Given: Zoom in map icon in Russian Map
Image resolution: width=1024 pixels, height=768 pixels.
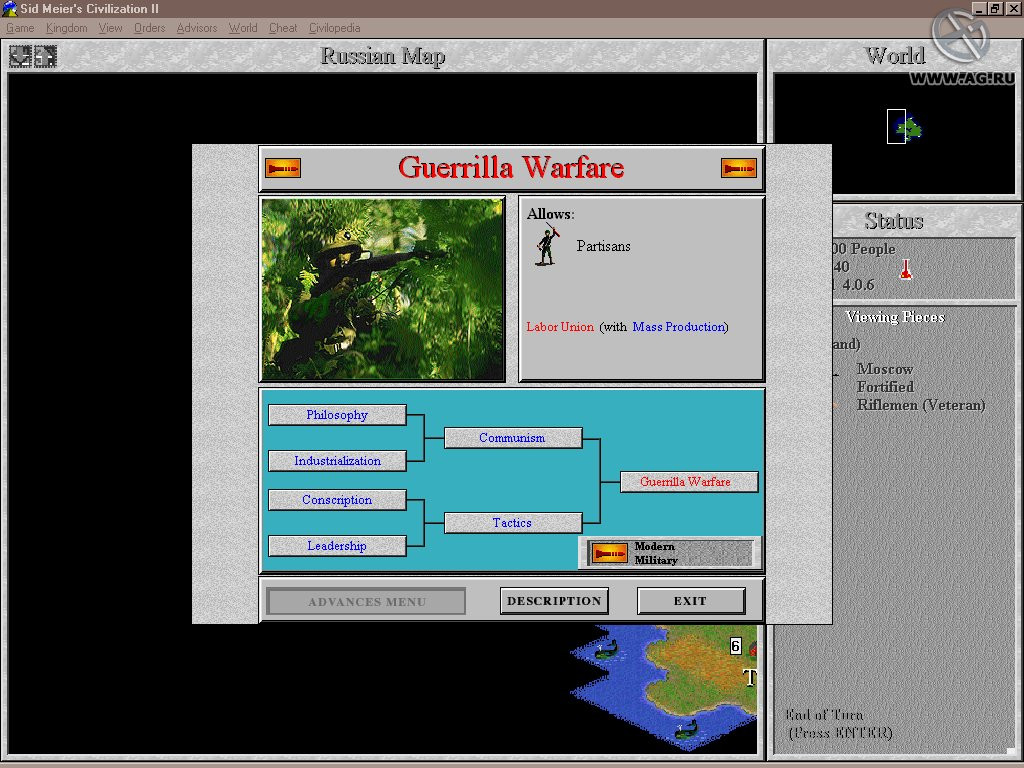Looking at the screenshot, I should click(20, 56).
